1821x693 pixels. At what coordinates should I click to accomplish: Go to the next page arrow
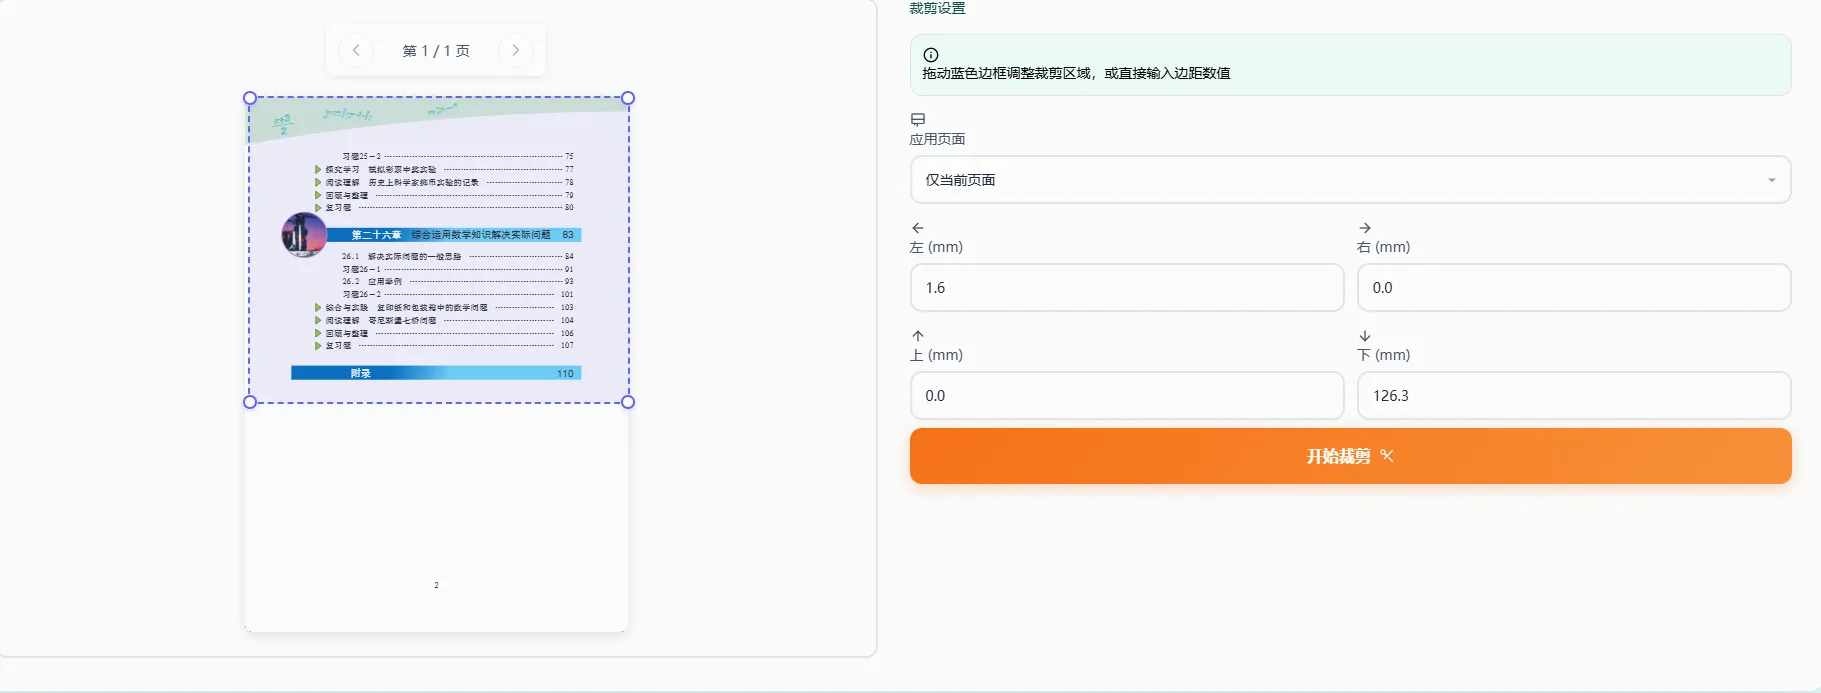[x=515, y=50]
